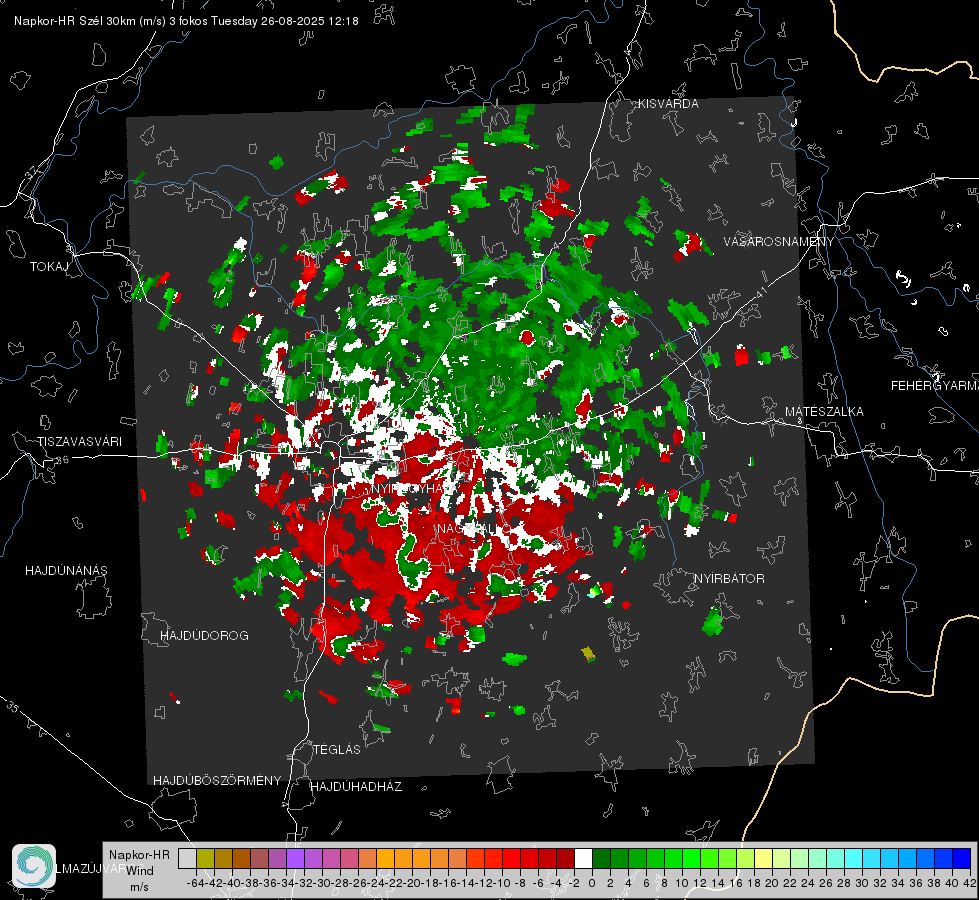Click the Napkor-HR legend title
Viewport: 979px width, 900px height.
pos(139,854)
